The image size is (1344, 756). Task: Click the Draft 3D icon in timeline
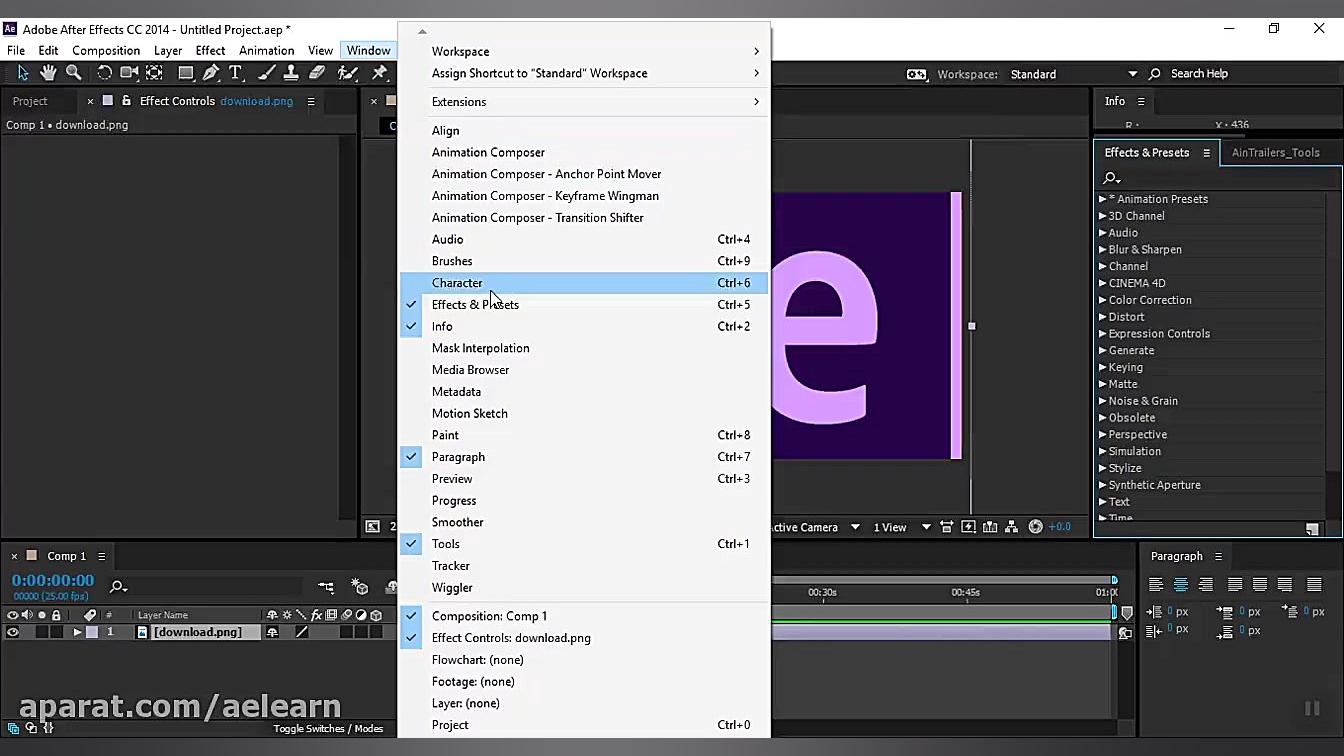tap(360, 587)
